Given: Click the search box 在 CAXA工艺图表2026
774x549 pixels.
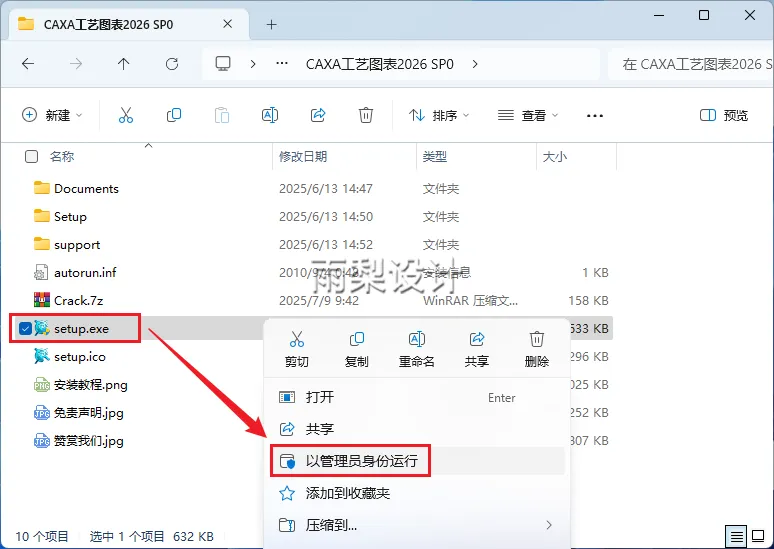Looking at the screenshot, I should tap(691, 64).
